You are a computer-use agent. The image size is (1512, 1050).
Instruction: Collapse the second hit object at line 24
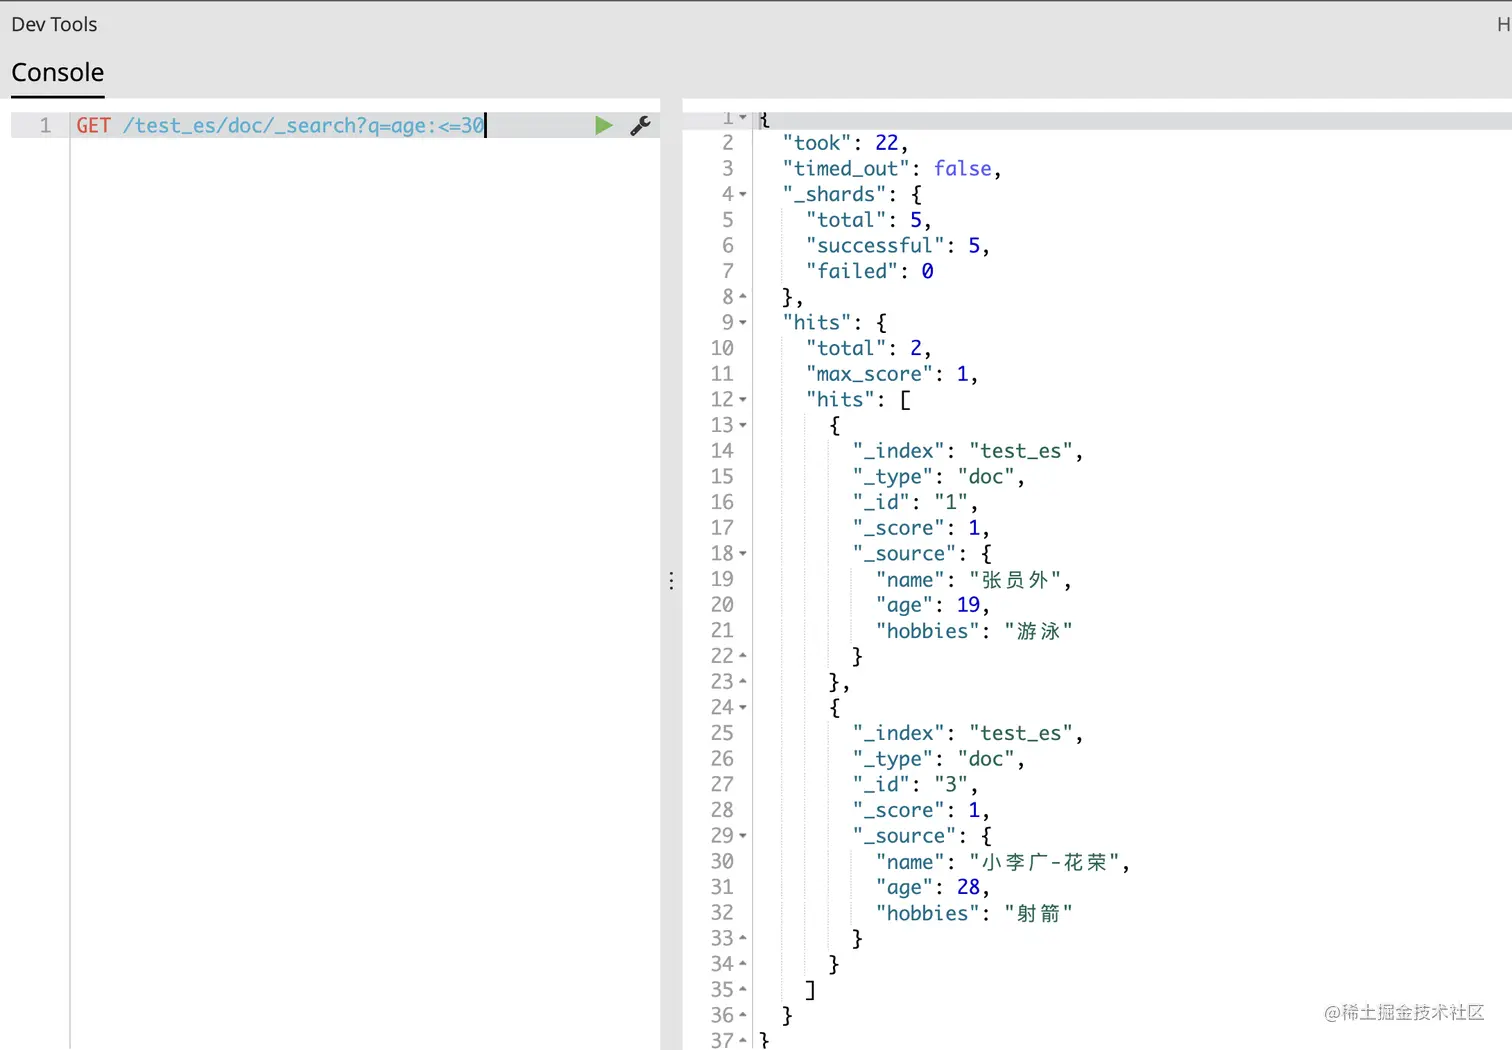(743, 707)
